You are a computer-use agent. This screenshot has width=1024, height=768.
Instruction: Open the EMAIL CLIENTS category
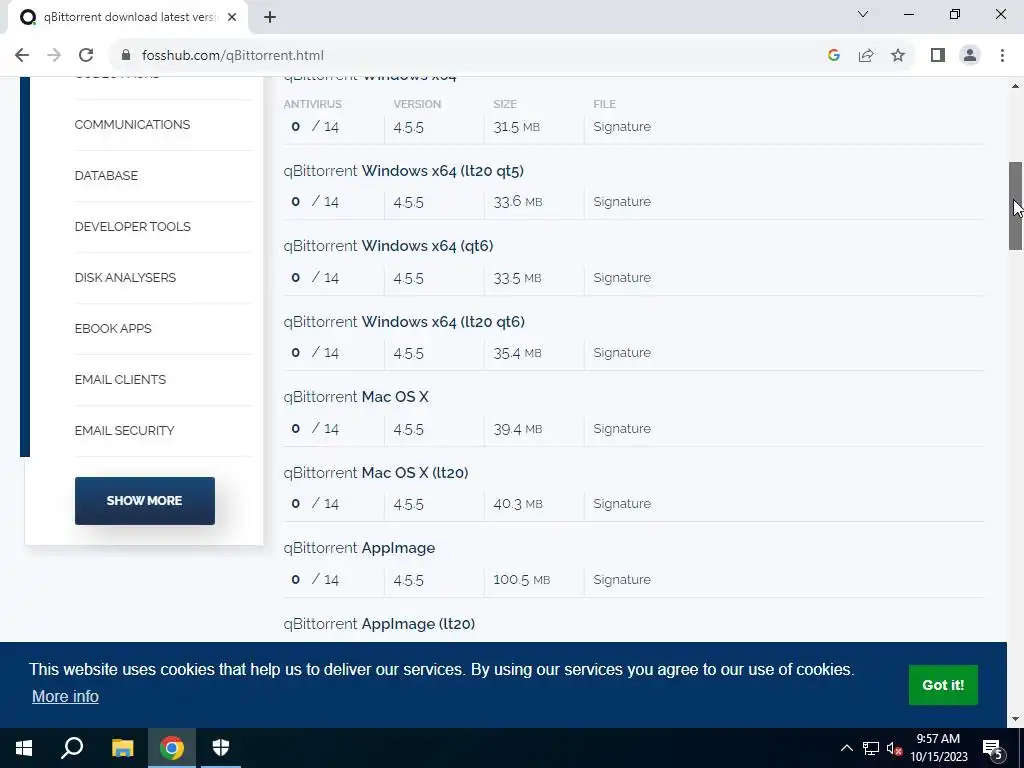pos(120,379)
